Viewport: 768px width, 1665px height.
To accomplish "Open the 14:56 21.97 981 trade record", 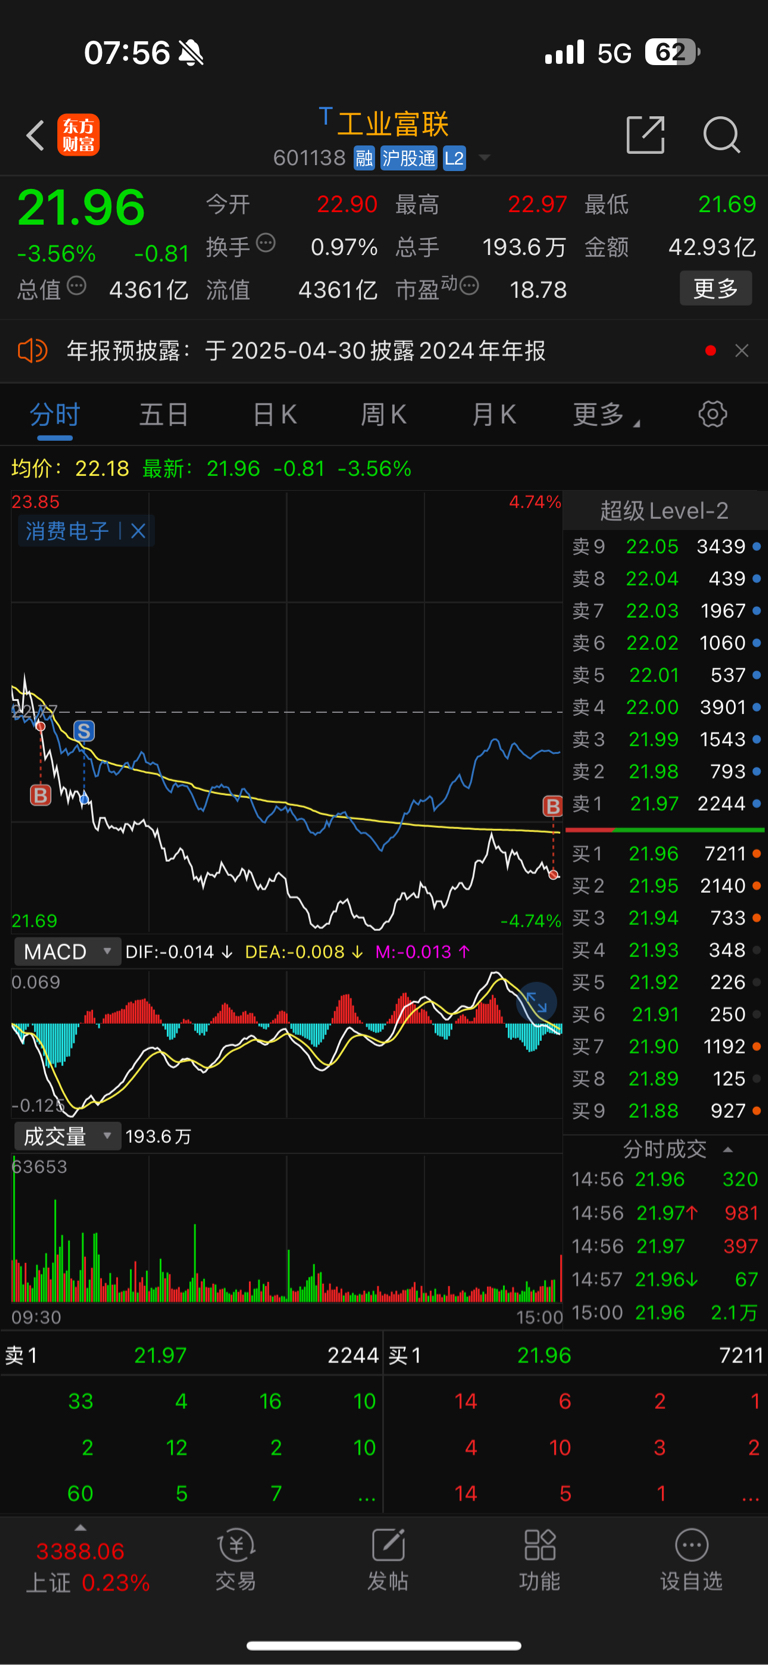I will 666,1213.
